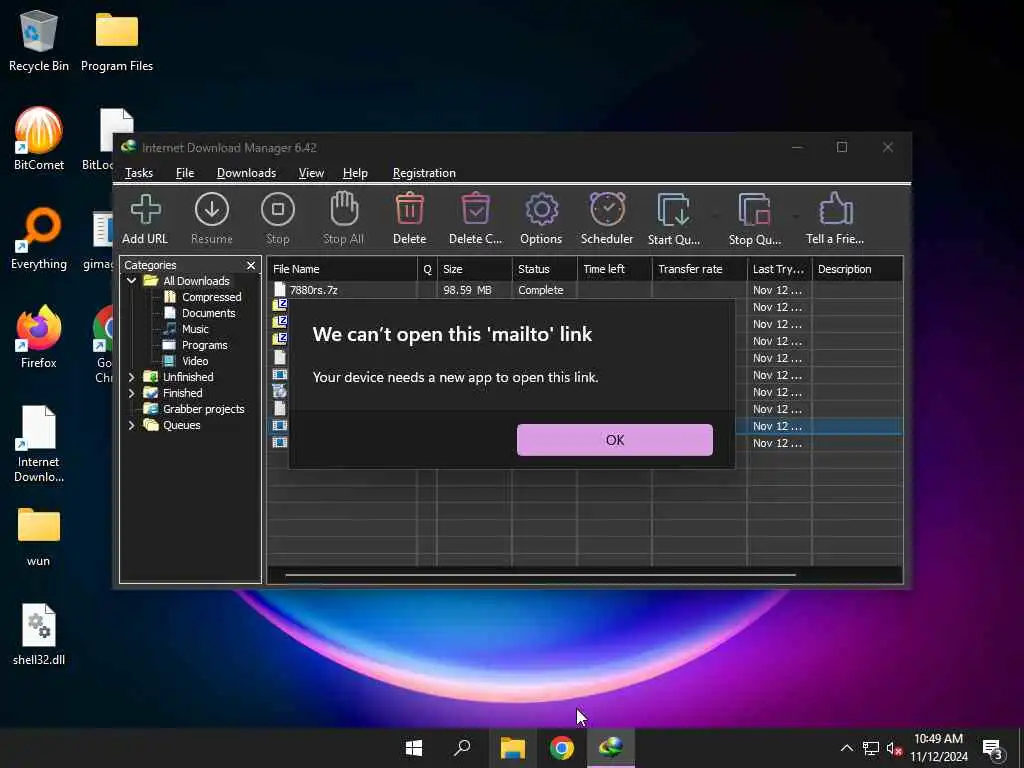Open the Downloads menu
Image resolution: width=1024 pixels, height=768 pixels.
point(246,173)
